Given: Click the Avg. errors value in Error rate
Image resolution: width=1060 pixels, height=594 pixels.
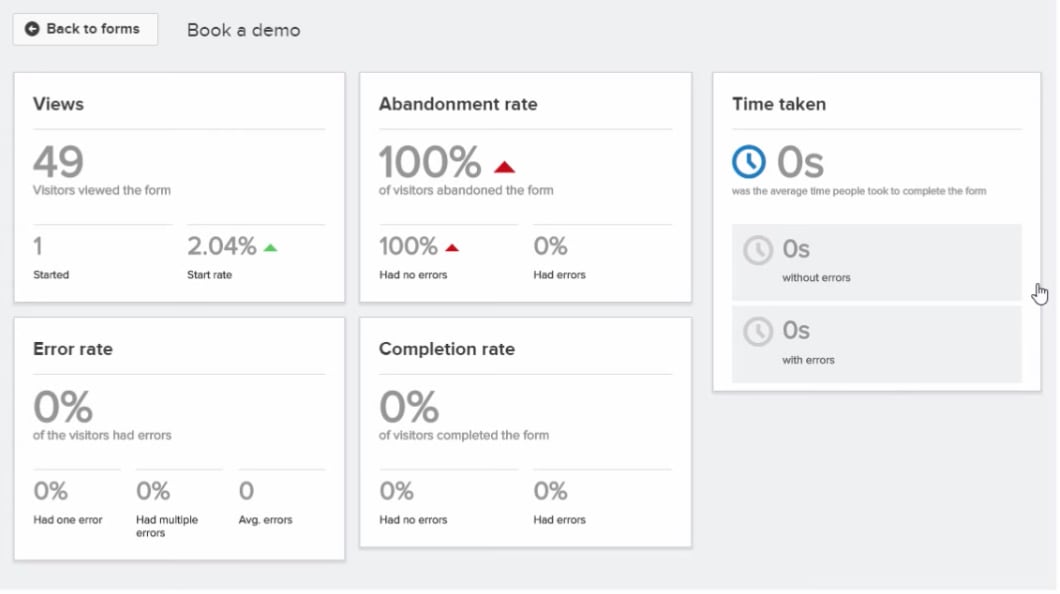Looking at the screenshot, I should pyautogui.click(x=246, y=491).
